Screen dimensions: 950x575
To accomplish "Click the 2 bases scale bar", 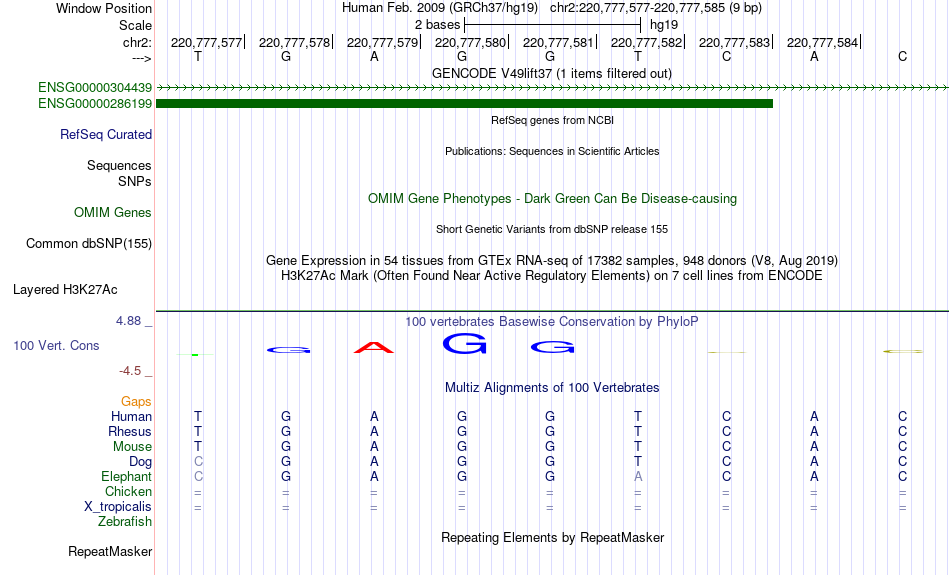I will pyautogui.click(x=552, y=25).
